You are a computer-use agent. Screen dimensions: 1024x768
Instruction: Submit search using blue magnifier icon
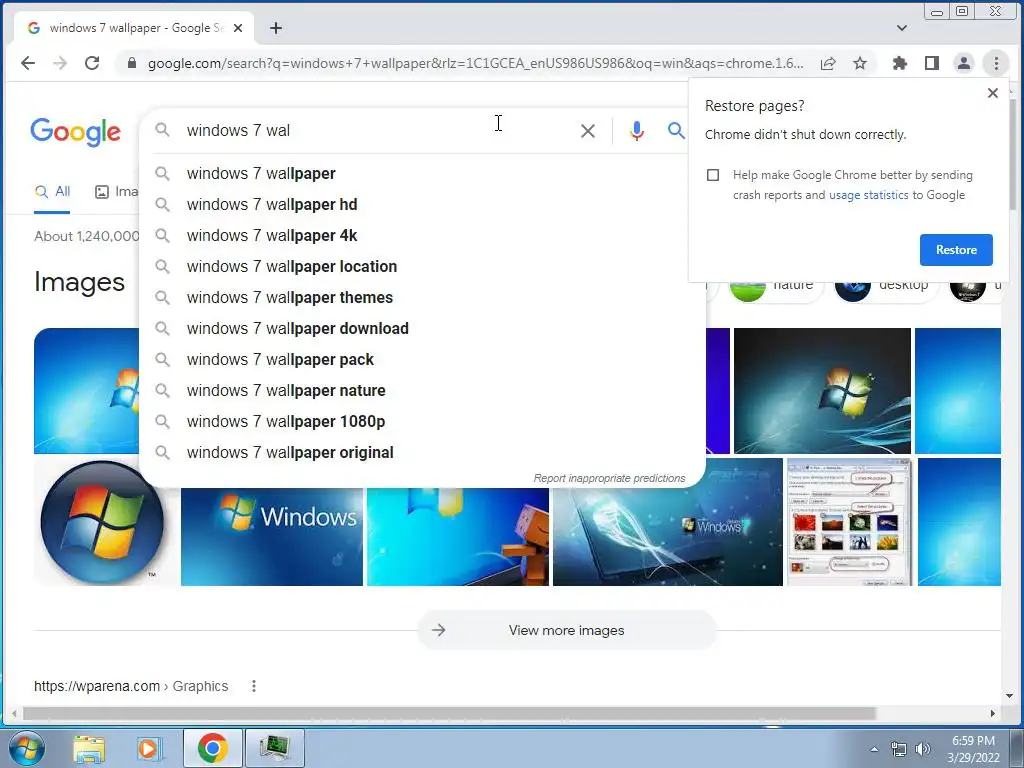coord(676,131)
